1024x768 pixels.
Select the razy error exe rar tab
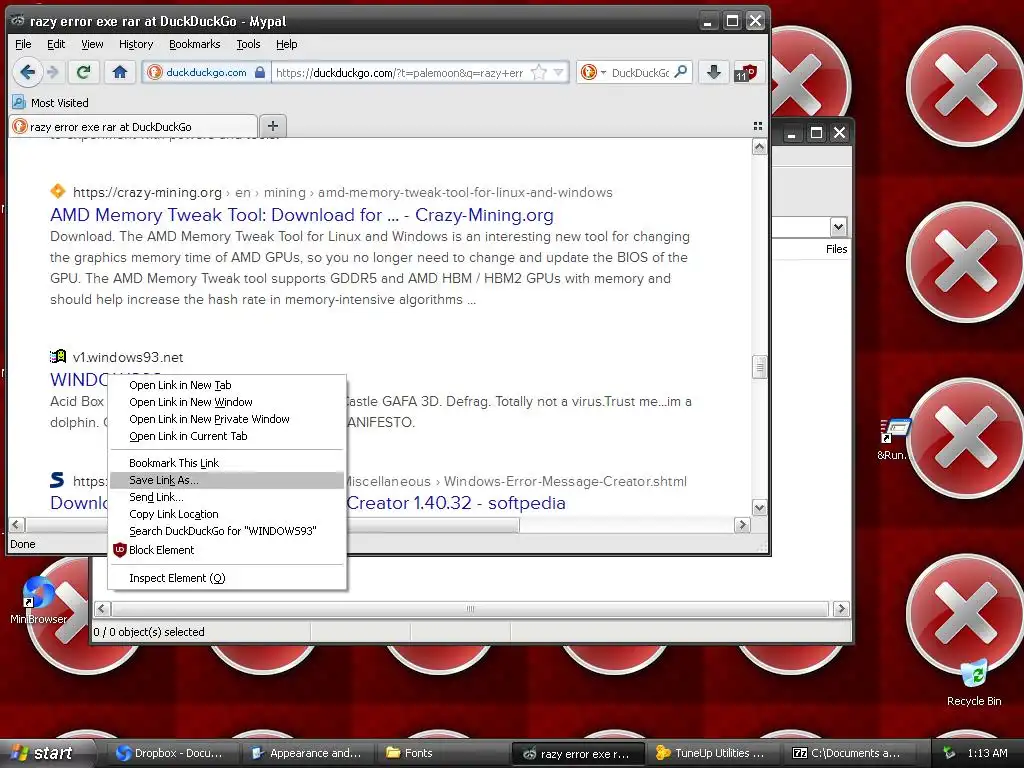[133, 127]
